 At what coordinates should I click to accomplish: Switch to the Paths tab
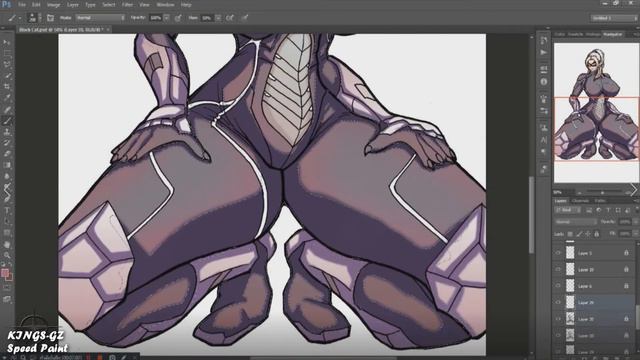click(600, 201)
